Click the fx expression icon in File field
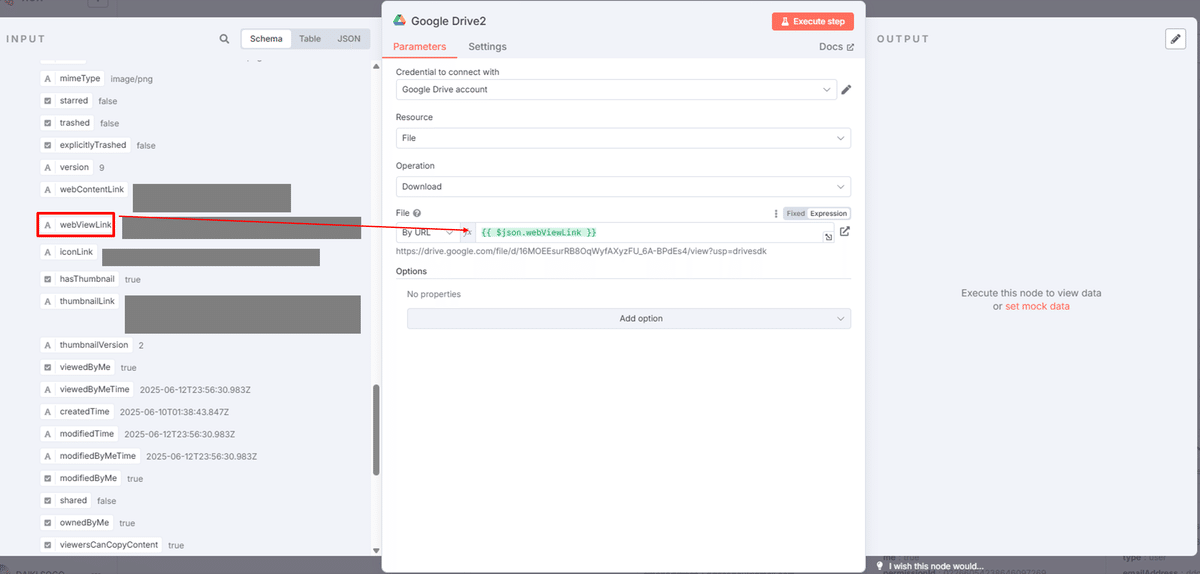This screenshot has width=1200, height=574. click(x=468, y=232)
